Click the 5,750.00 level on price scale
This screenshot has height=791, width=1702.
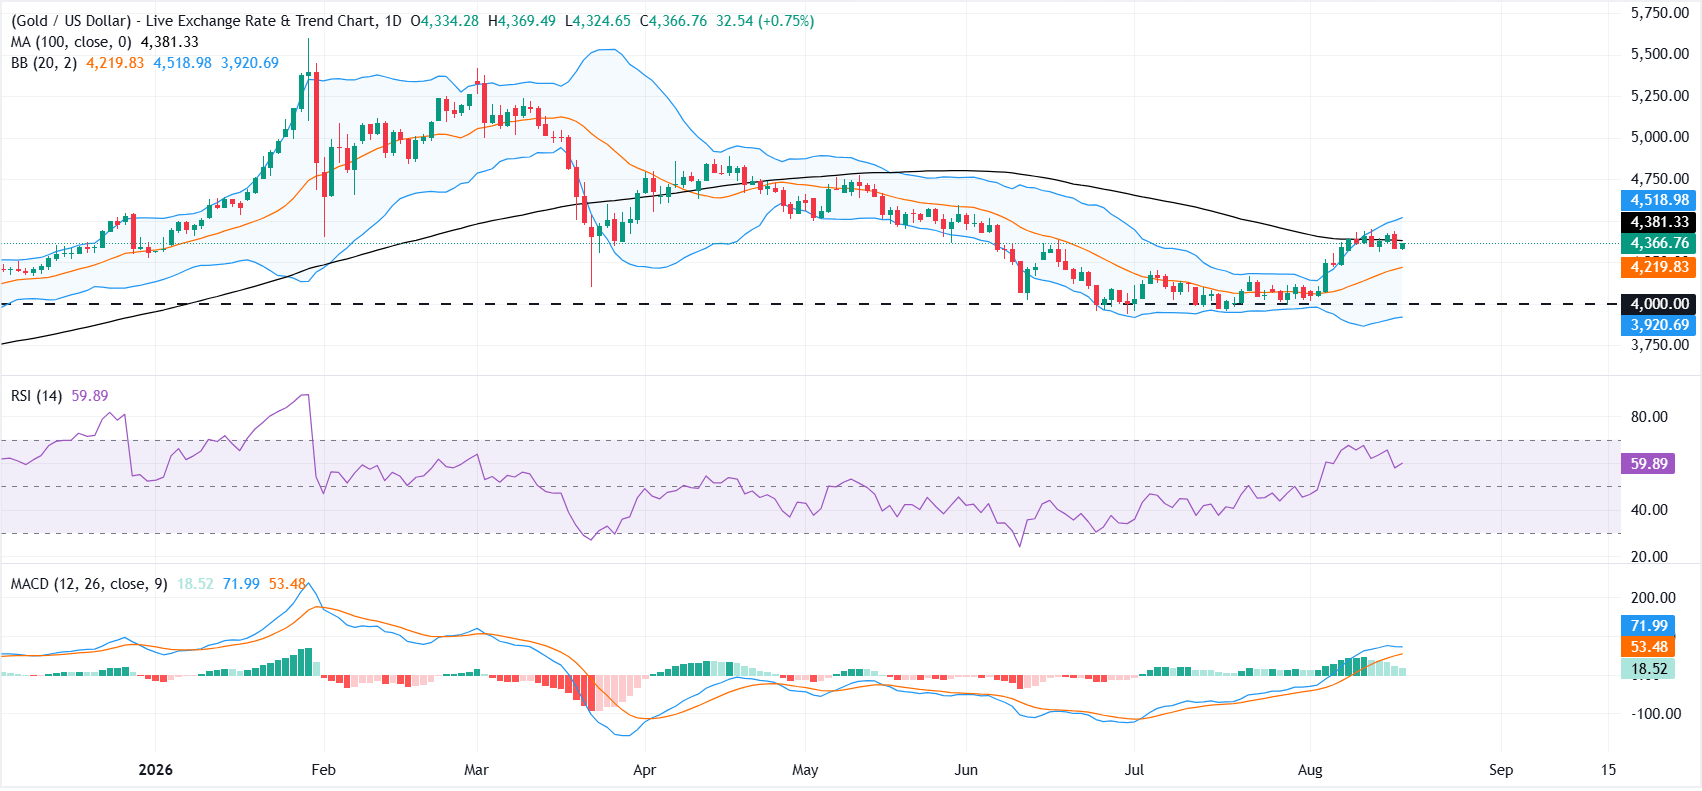1659,13
